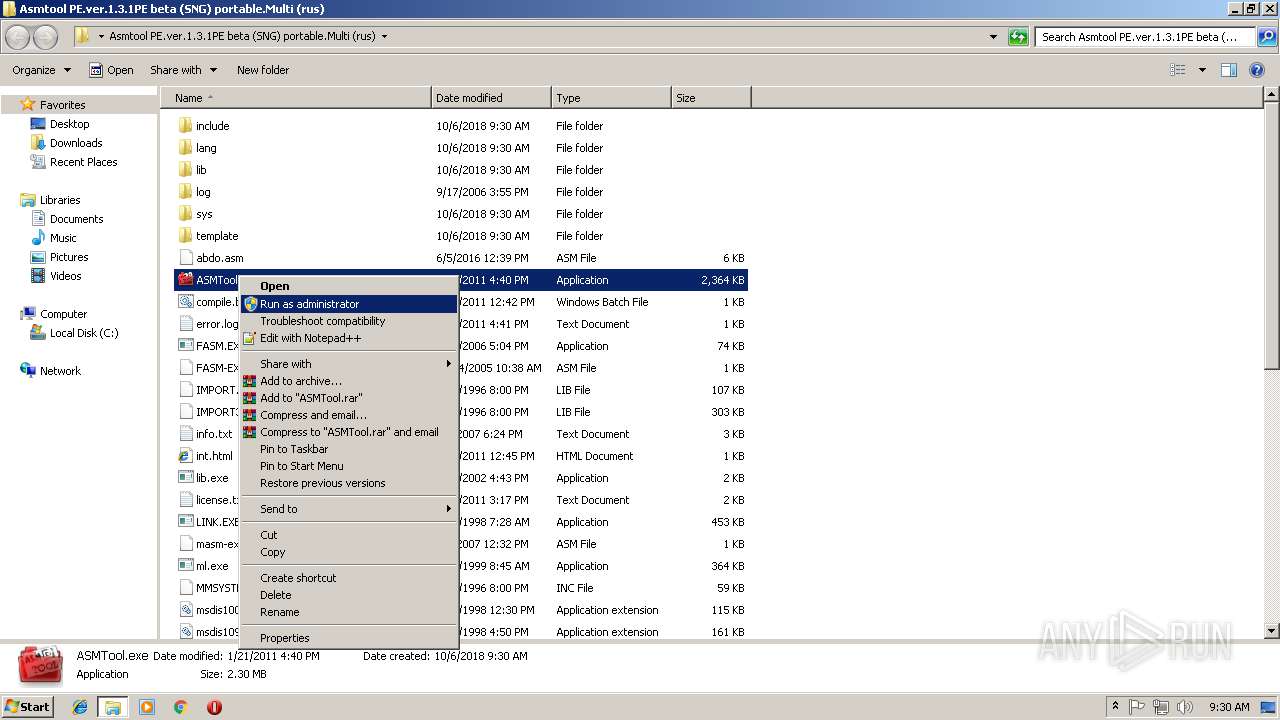Viewport: 1280px width, 720px height.
Task: Click the Forward navigation arrow
Action: click(45, 37)
